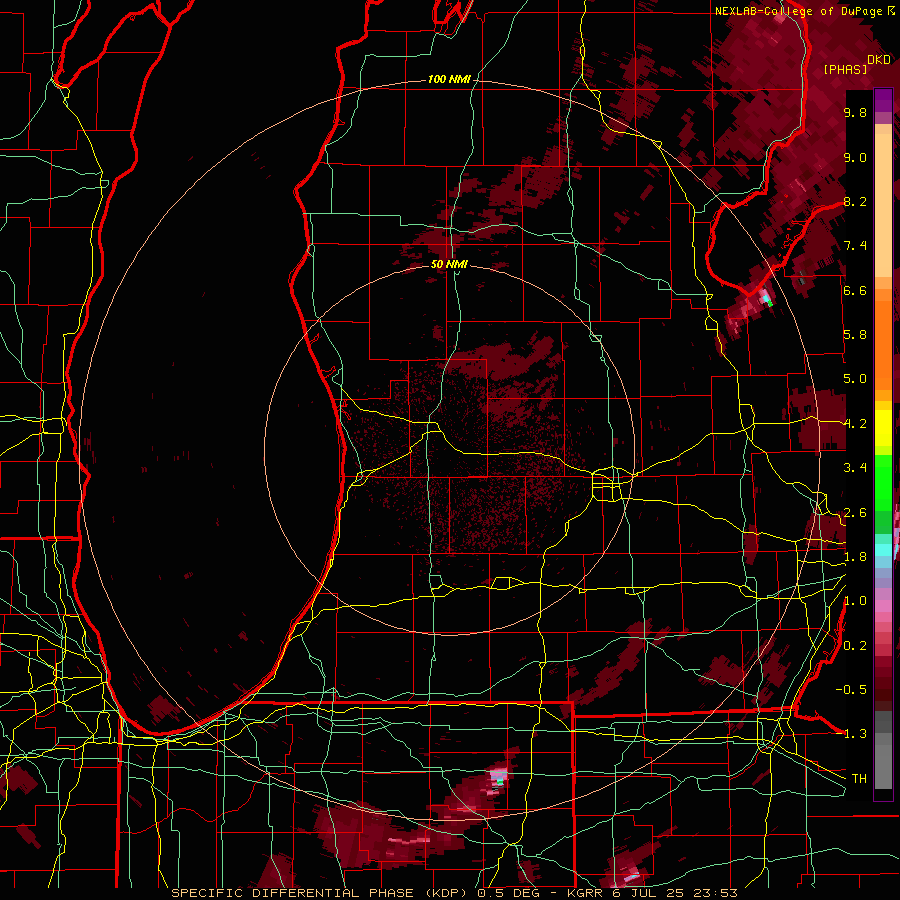Click the 6.6 scale value

tap(855, 290)
